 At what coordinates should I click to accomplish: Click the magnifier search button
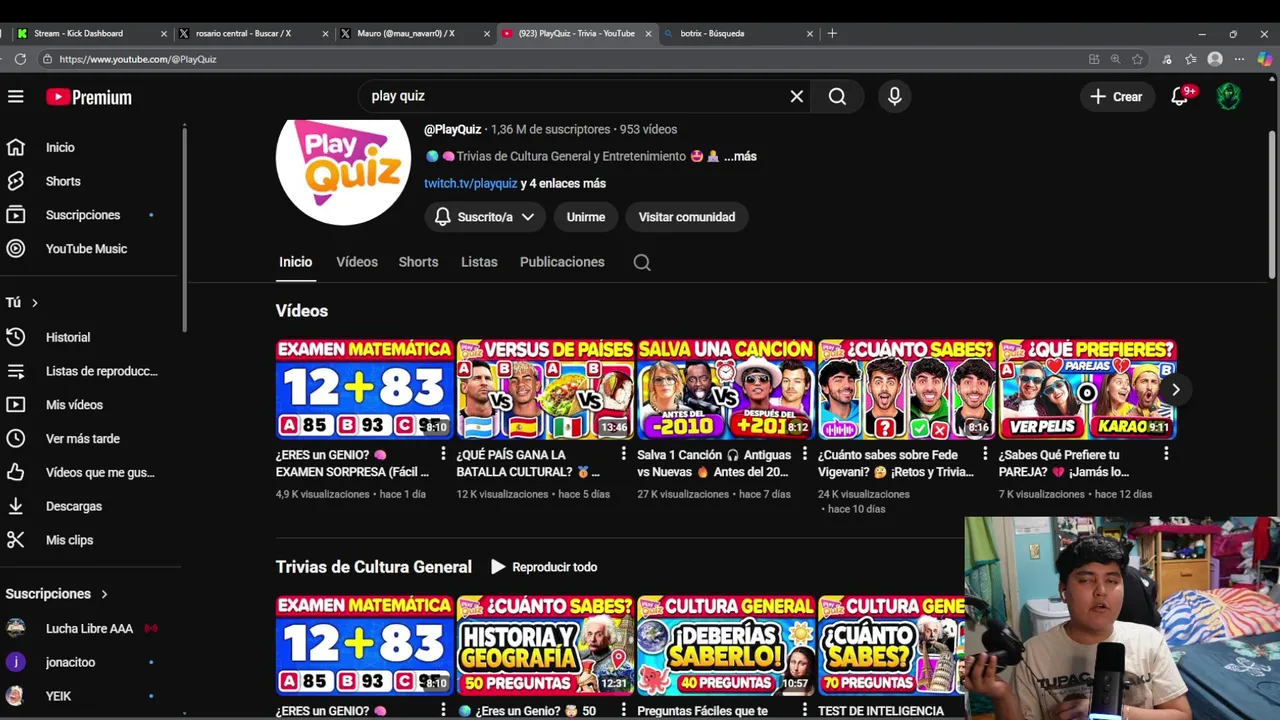coord(837,96)
